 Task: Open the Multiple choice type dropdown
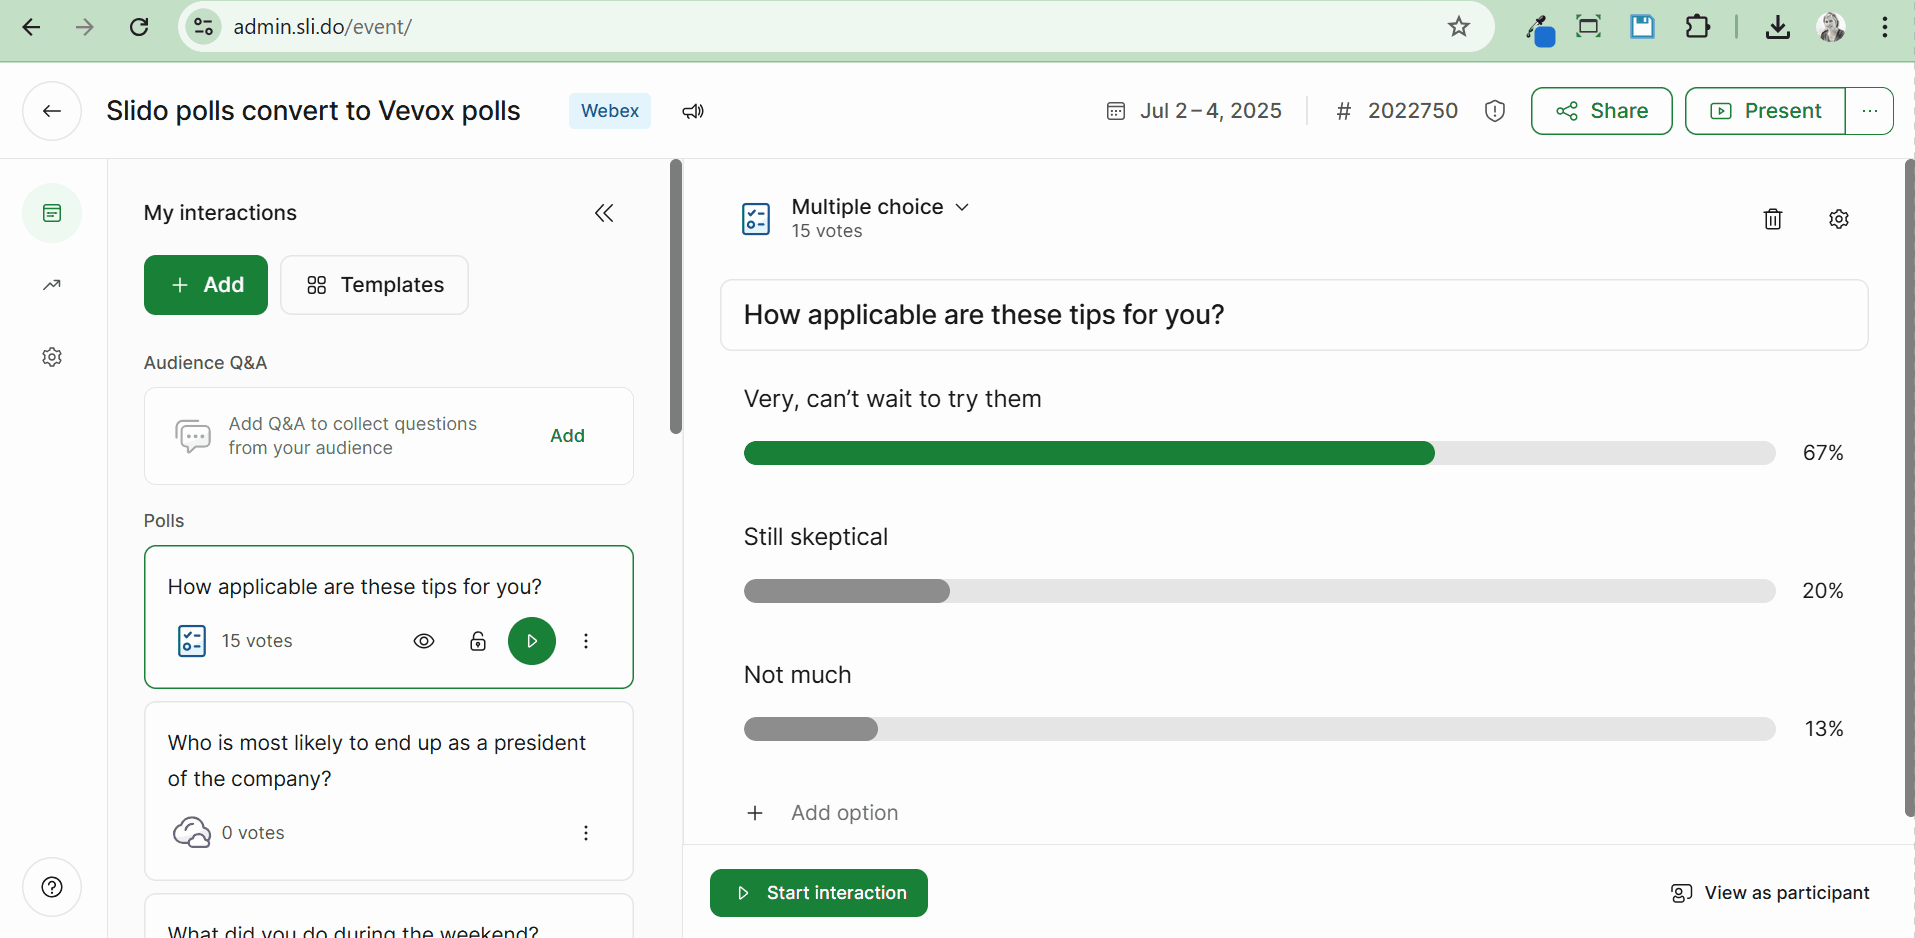click(961, 207)
